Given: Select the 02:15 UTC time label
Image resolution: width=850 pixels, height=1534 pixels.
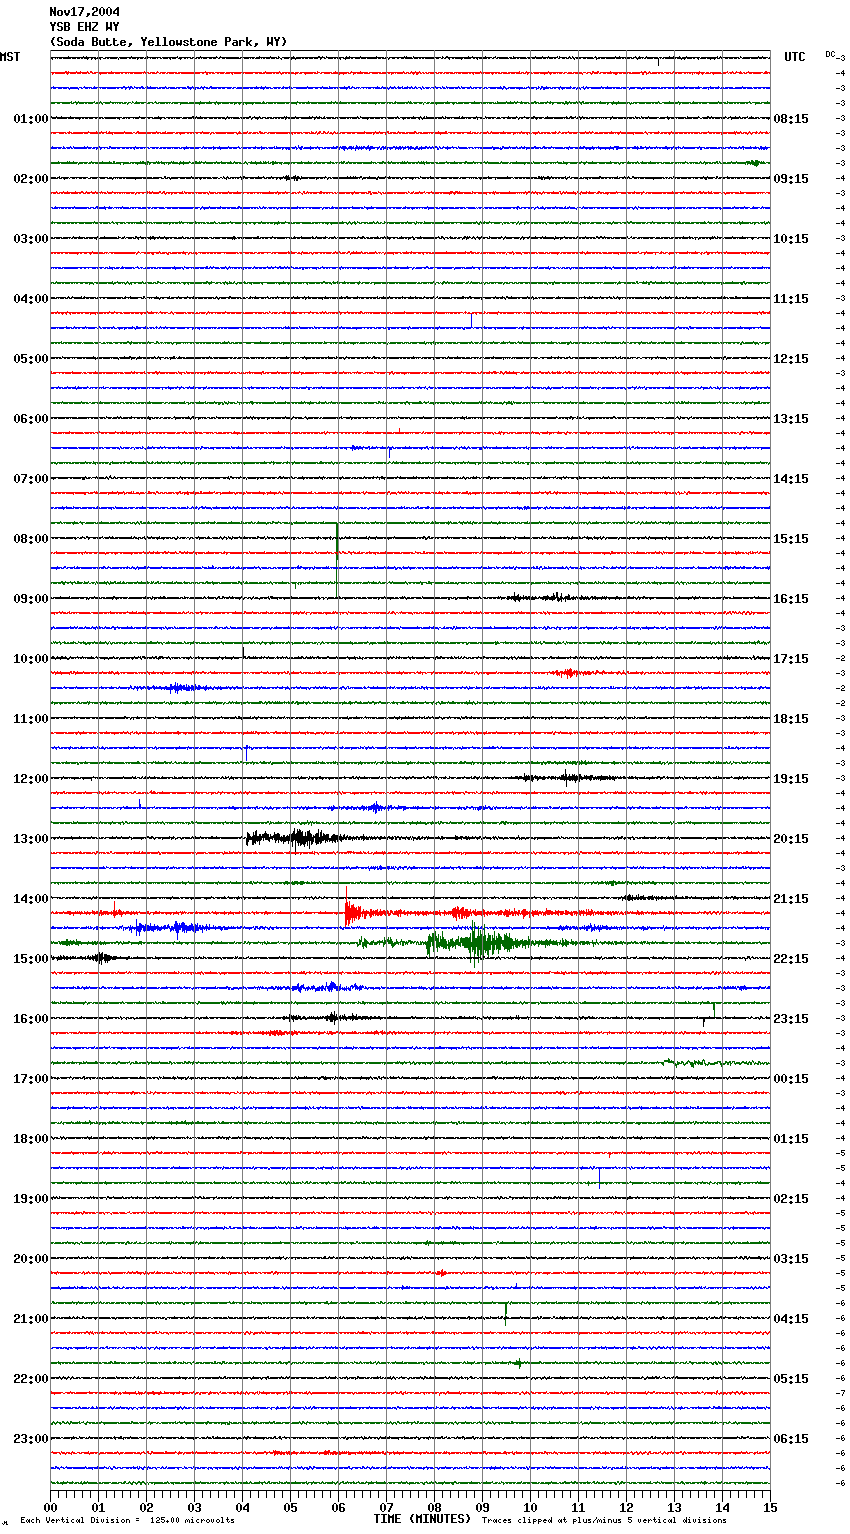Looking at the screenshot, I should [791, 1199].
